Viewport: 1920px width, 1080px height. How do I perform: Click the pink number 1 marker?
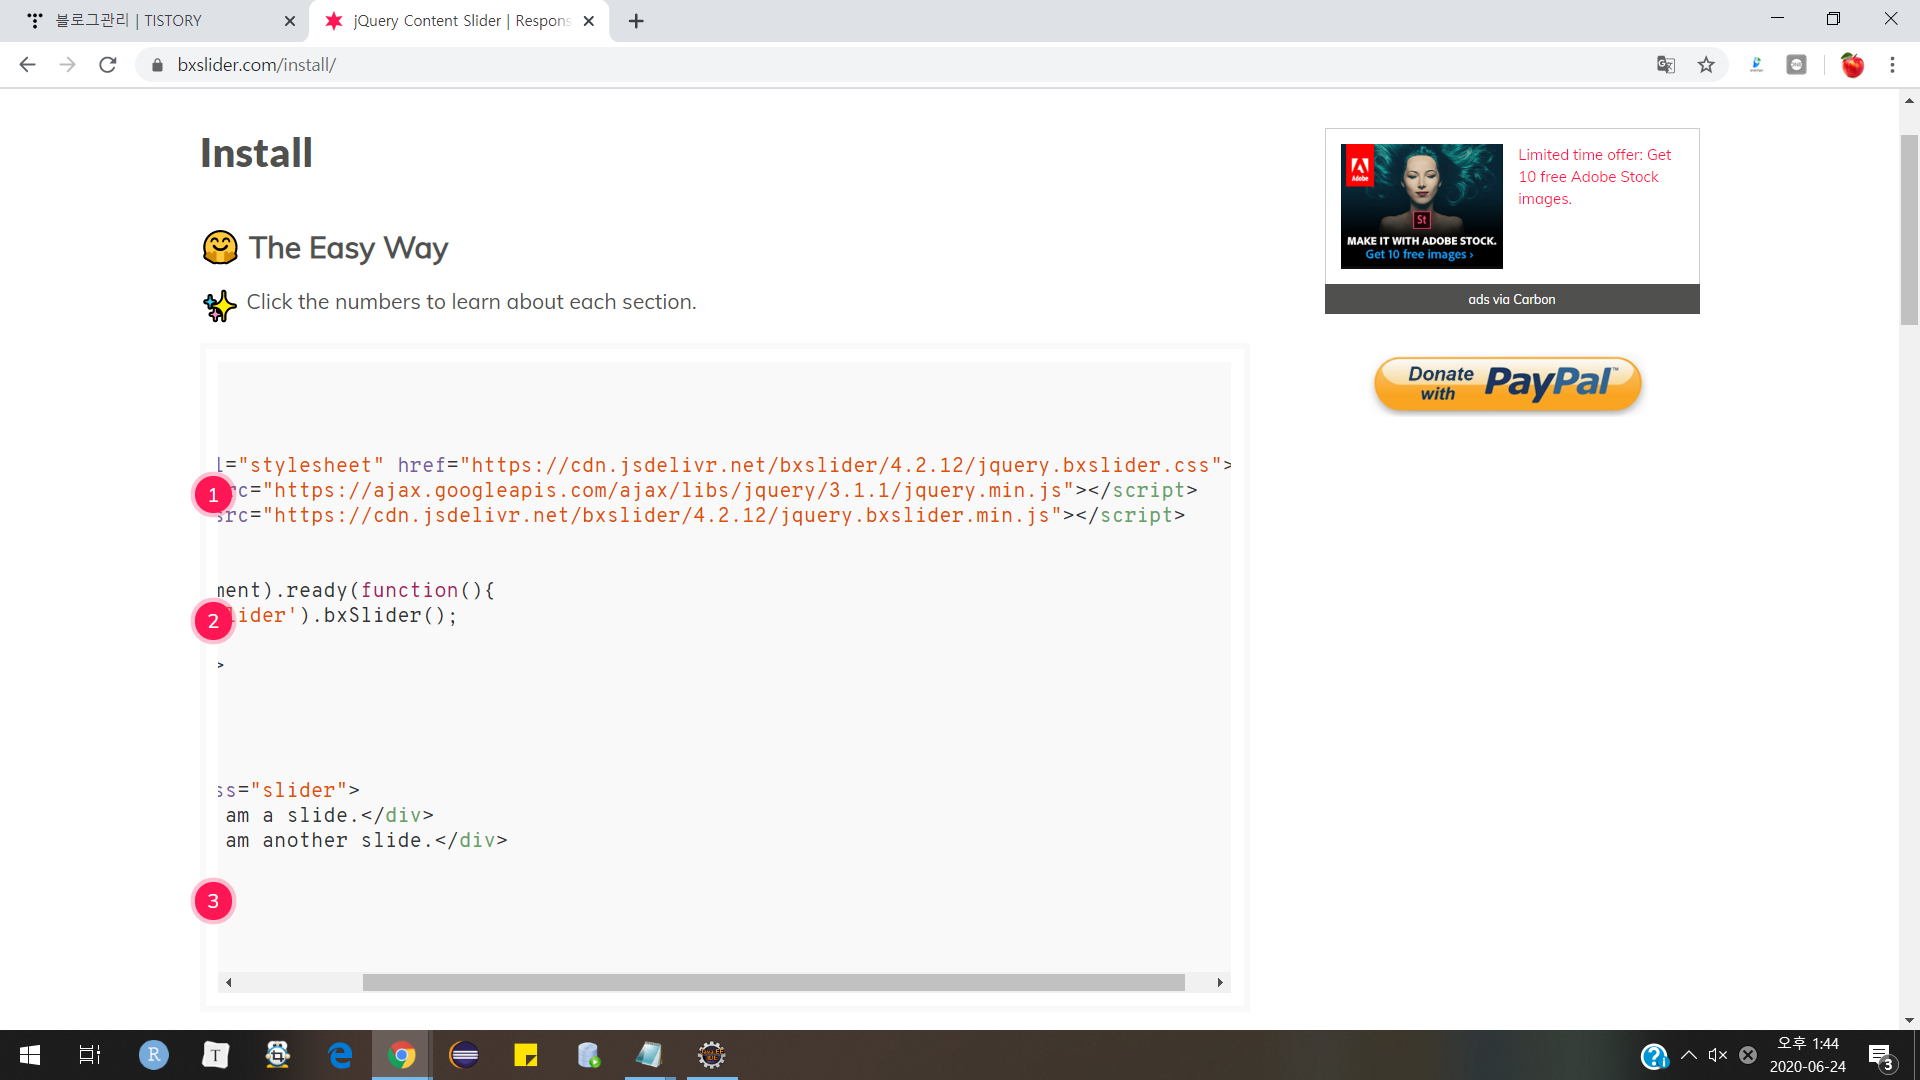213,495
